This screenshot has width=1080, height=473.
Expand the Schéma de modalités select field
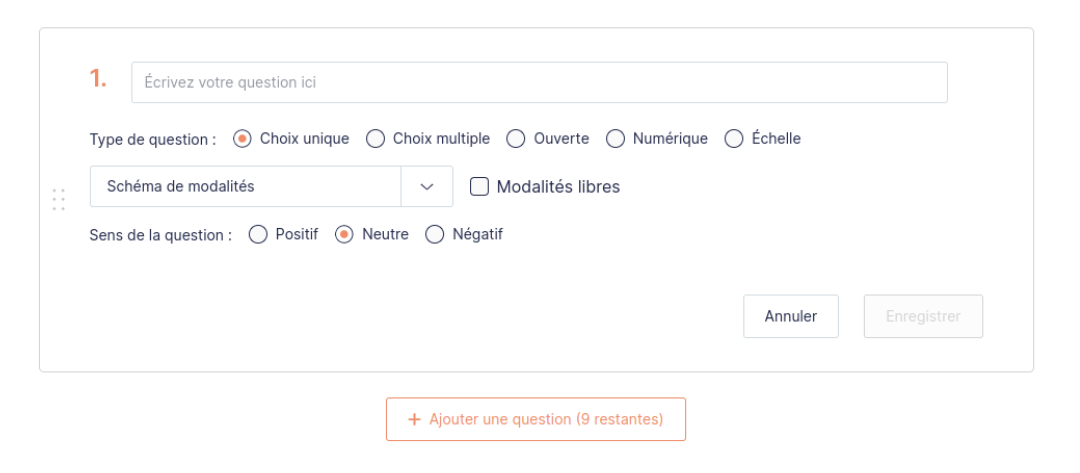[x=245, y=187]
